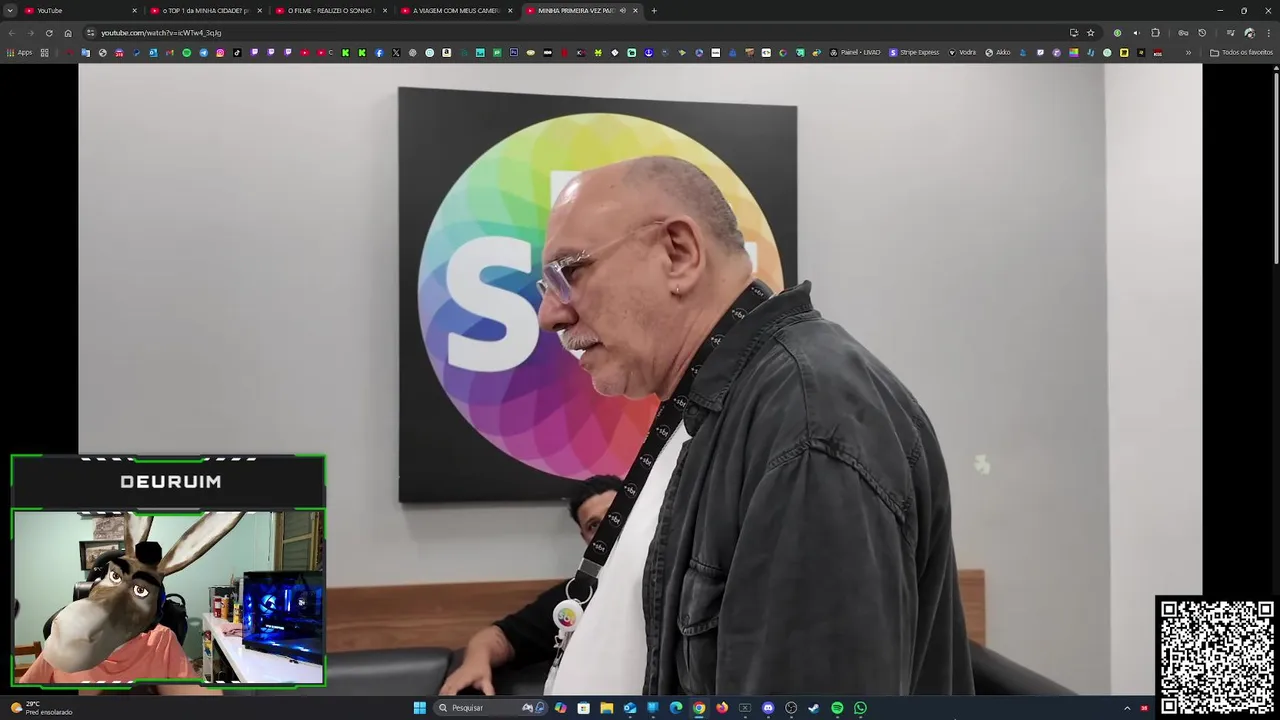Open Microsoft Edge from the taskbar
The width and height of the screenshot is (1280, 720).
pos(676,708)
